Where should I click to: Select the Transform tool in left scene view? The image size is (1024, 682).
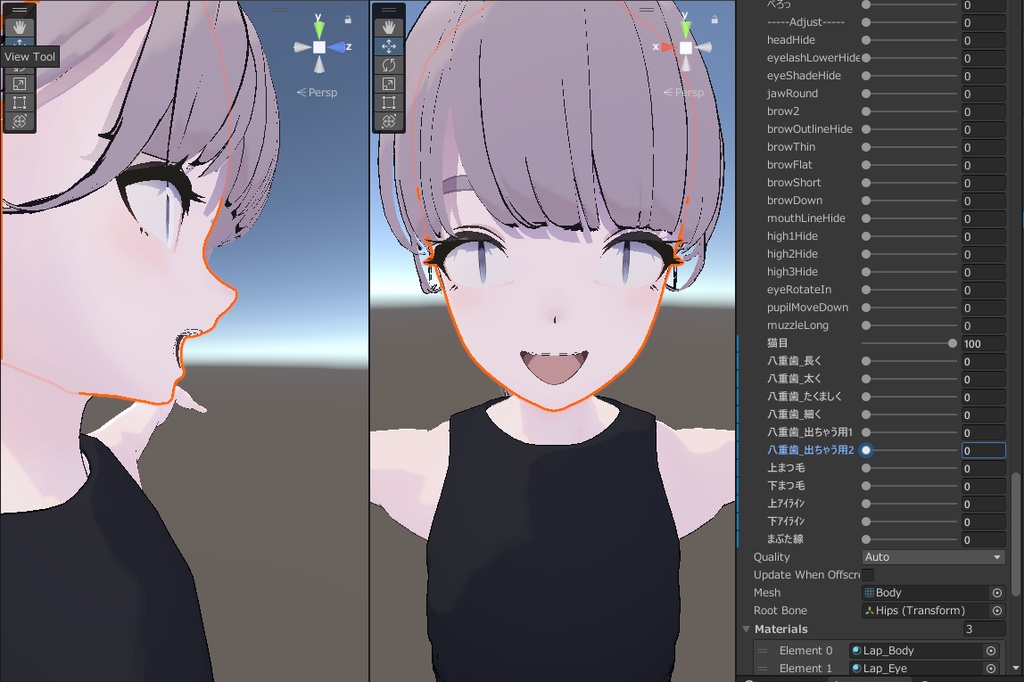19,122
